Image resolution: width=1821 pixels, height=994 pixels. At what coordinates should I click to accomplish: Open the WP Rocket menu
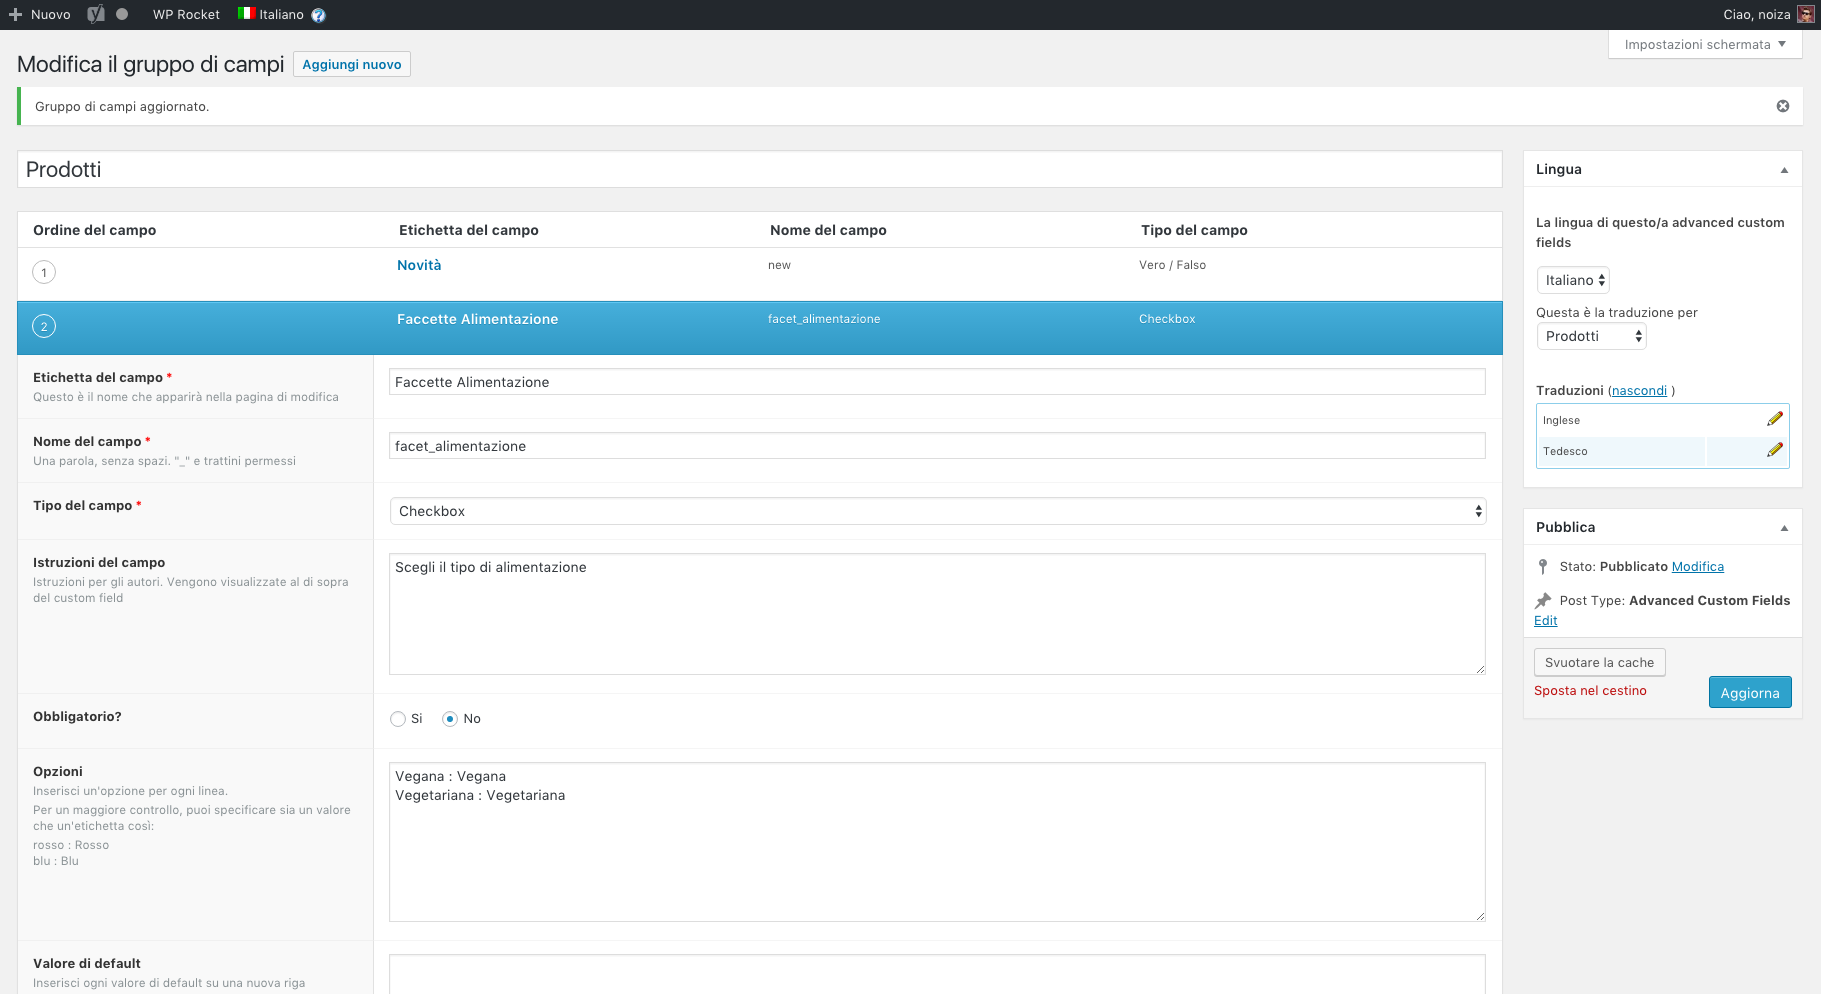pyautogui.click(x=186, y=14)
